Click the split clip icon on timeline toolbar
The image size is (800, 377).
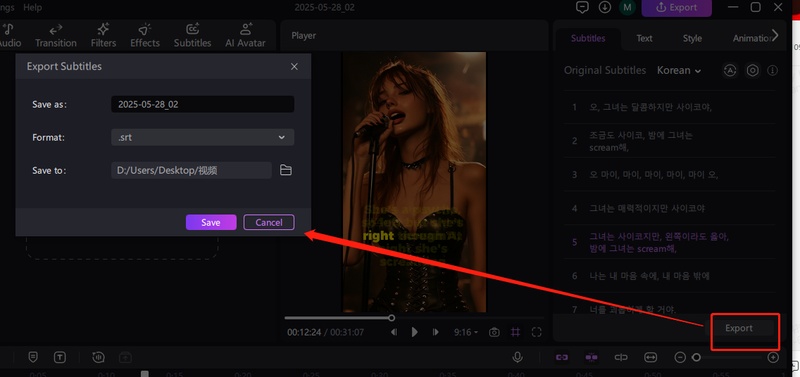621,357
